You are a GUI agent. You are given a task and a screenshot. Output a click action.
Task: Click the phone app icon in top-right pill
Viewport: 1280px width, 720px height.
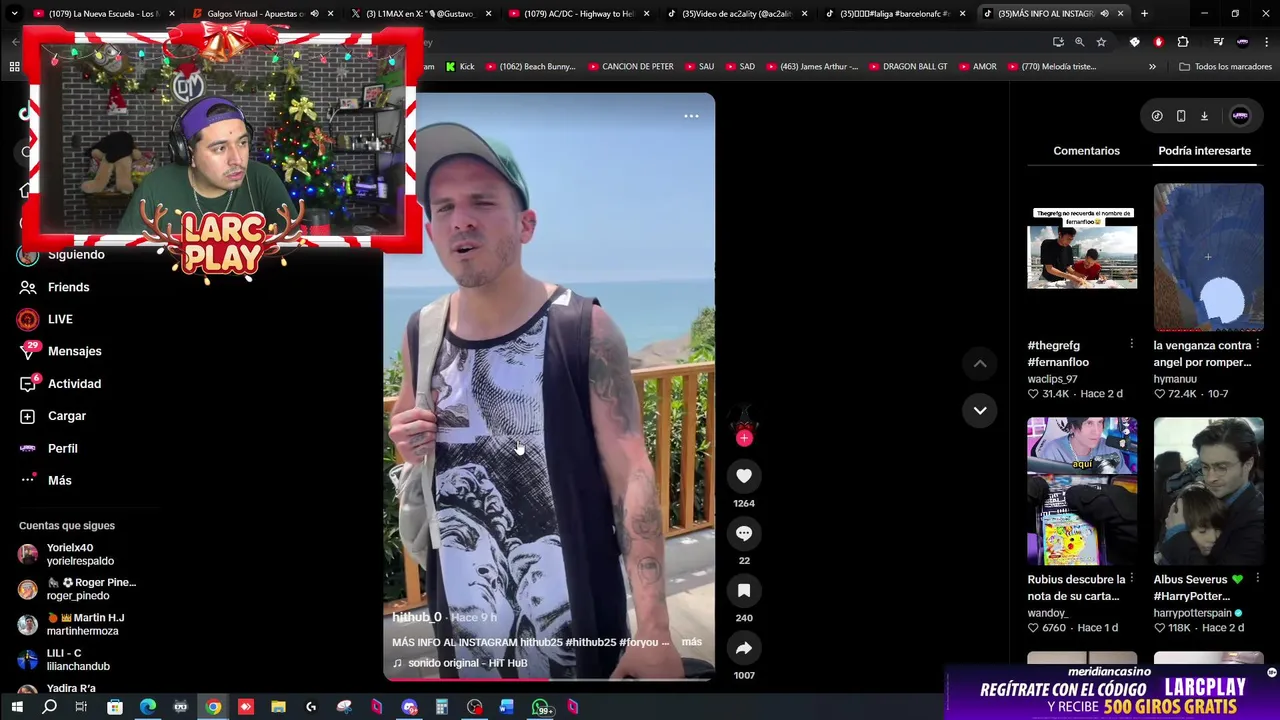pos(1181,116)
